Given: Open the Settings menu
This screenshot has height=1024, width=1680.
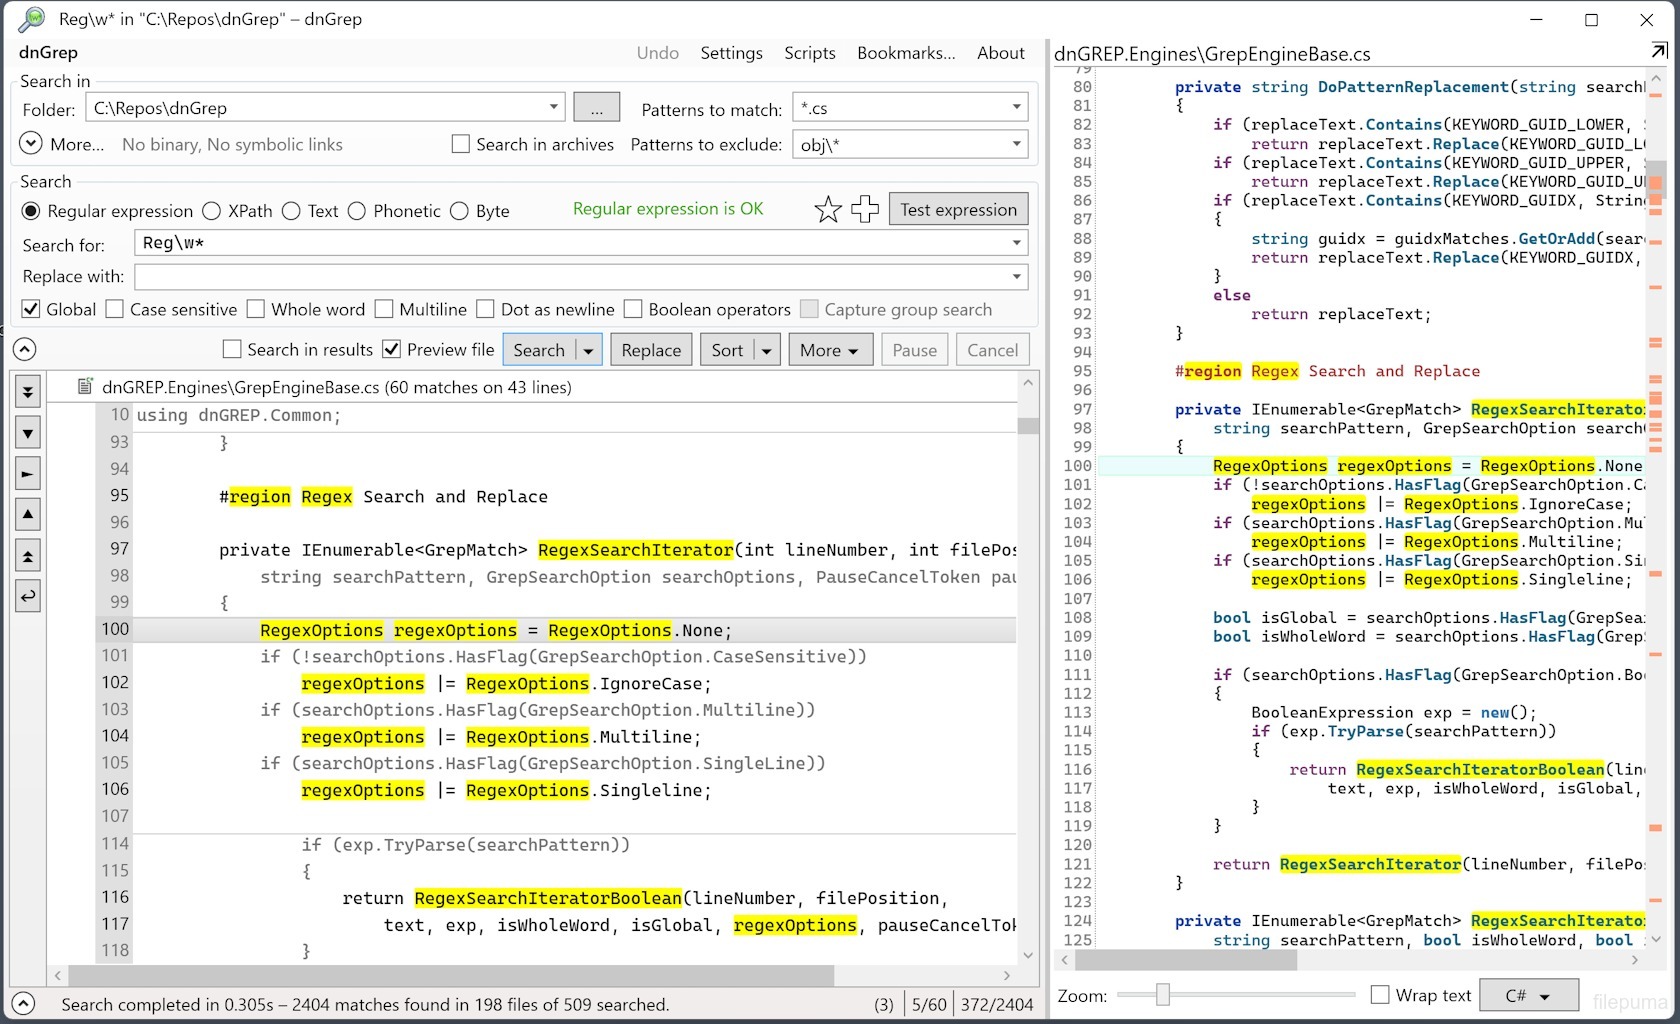Looking at the screenshot, I should pos(731,53).
